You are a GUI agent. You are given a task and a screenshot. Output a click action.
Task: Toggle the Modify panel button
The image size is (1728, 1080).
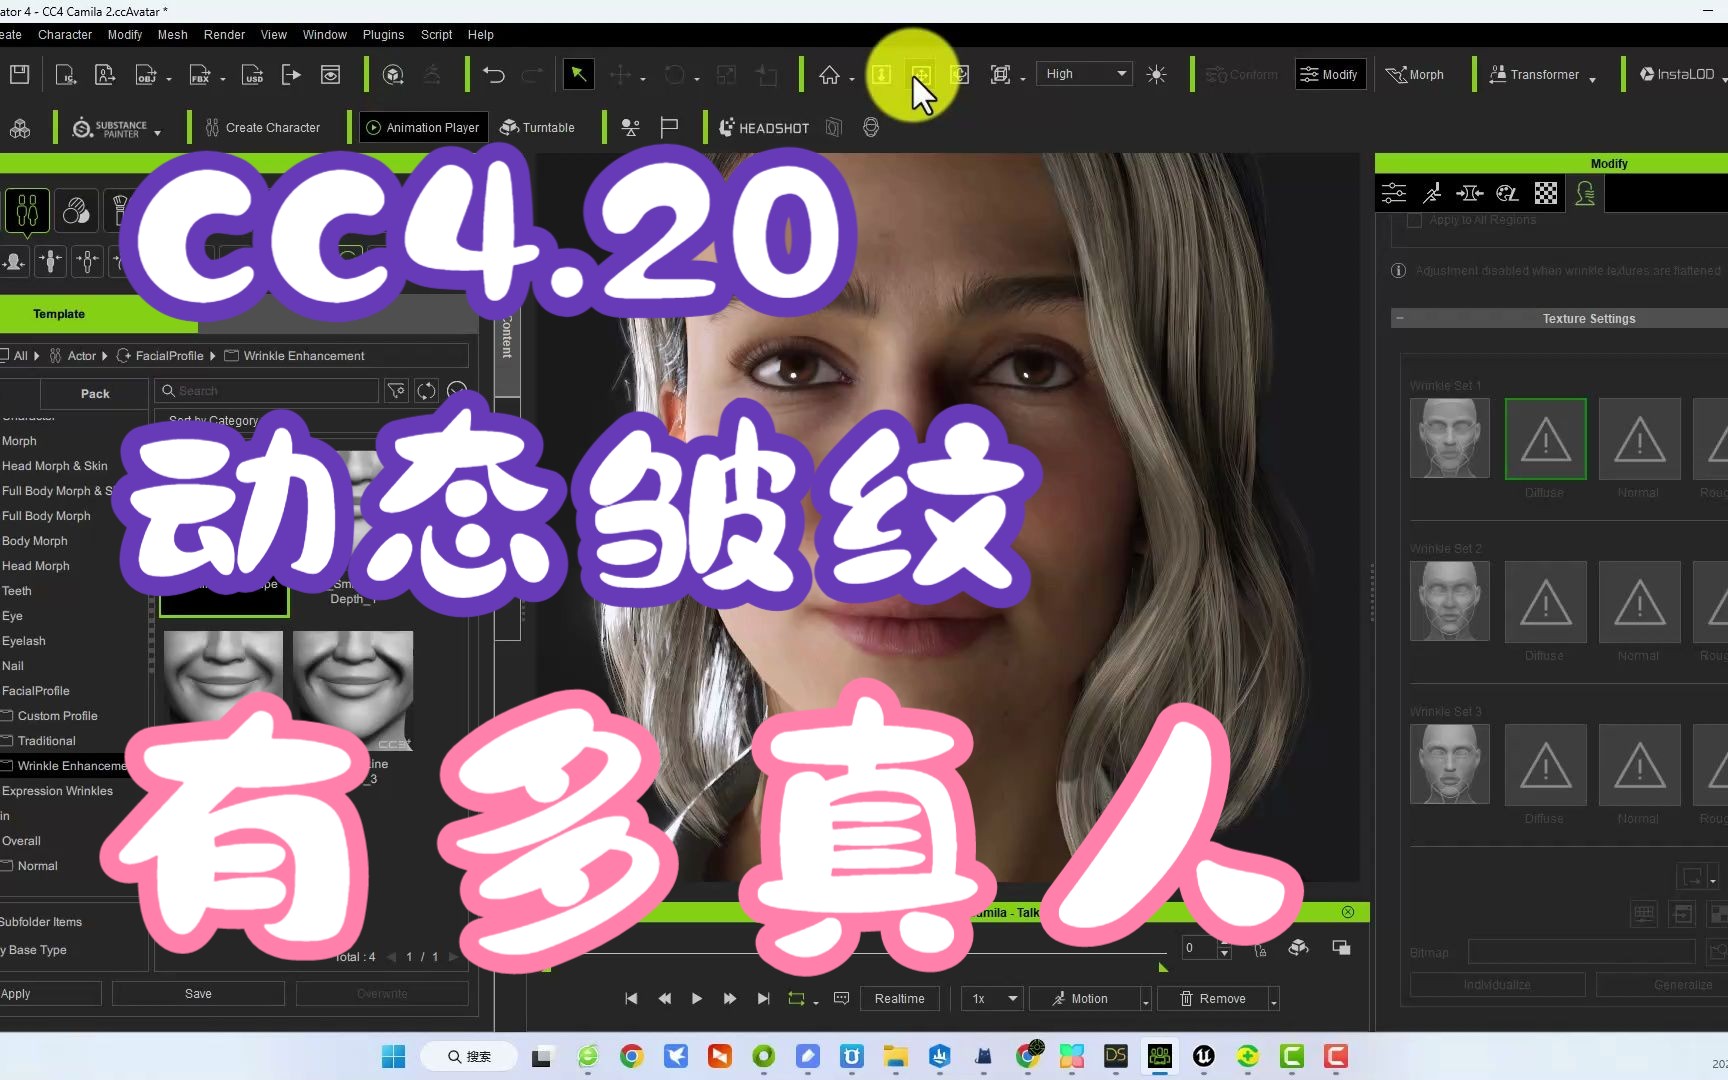pos(1330,74)
